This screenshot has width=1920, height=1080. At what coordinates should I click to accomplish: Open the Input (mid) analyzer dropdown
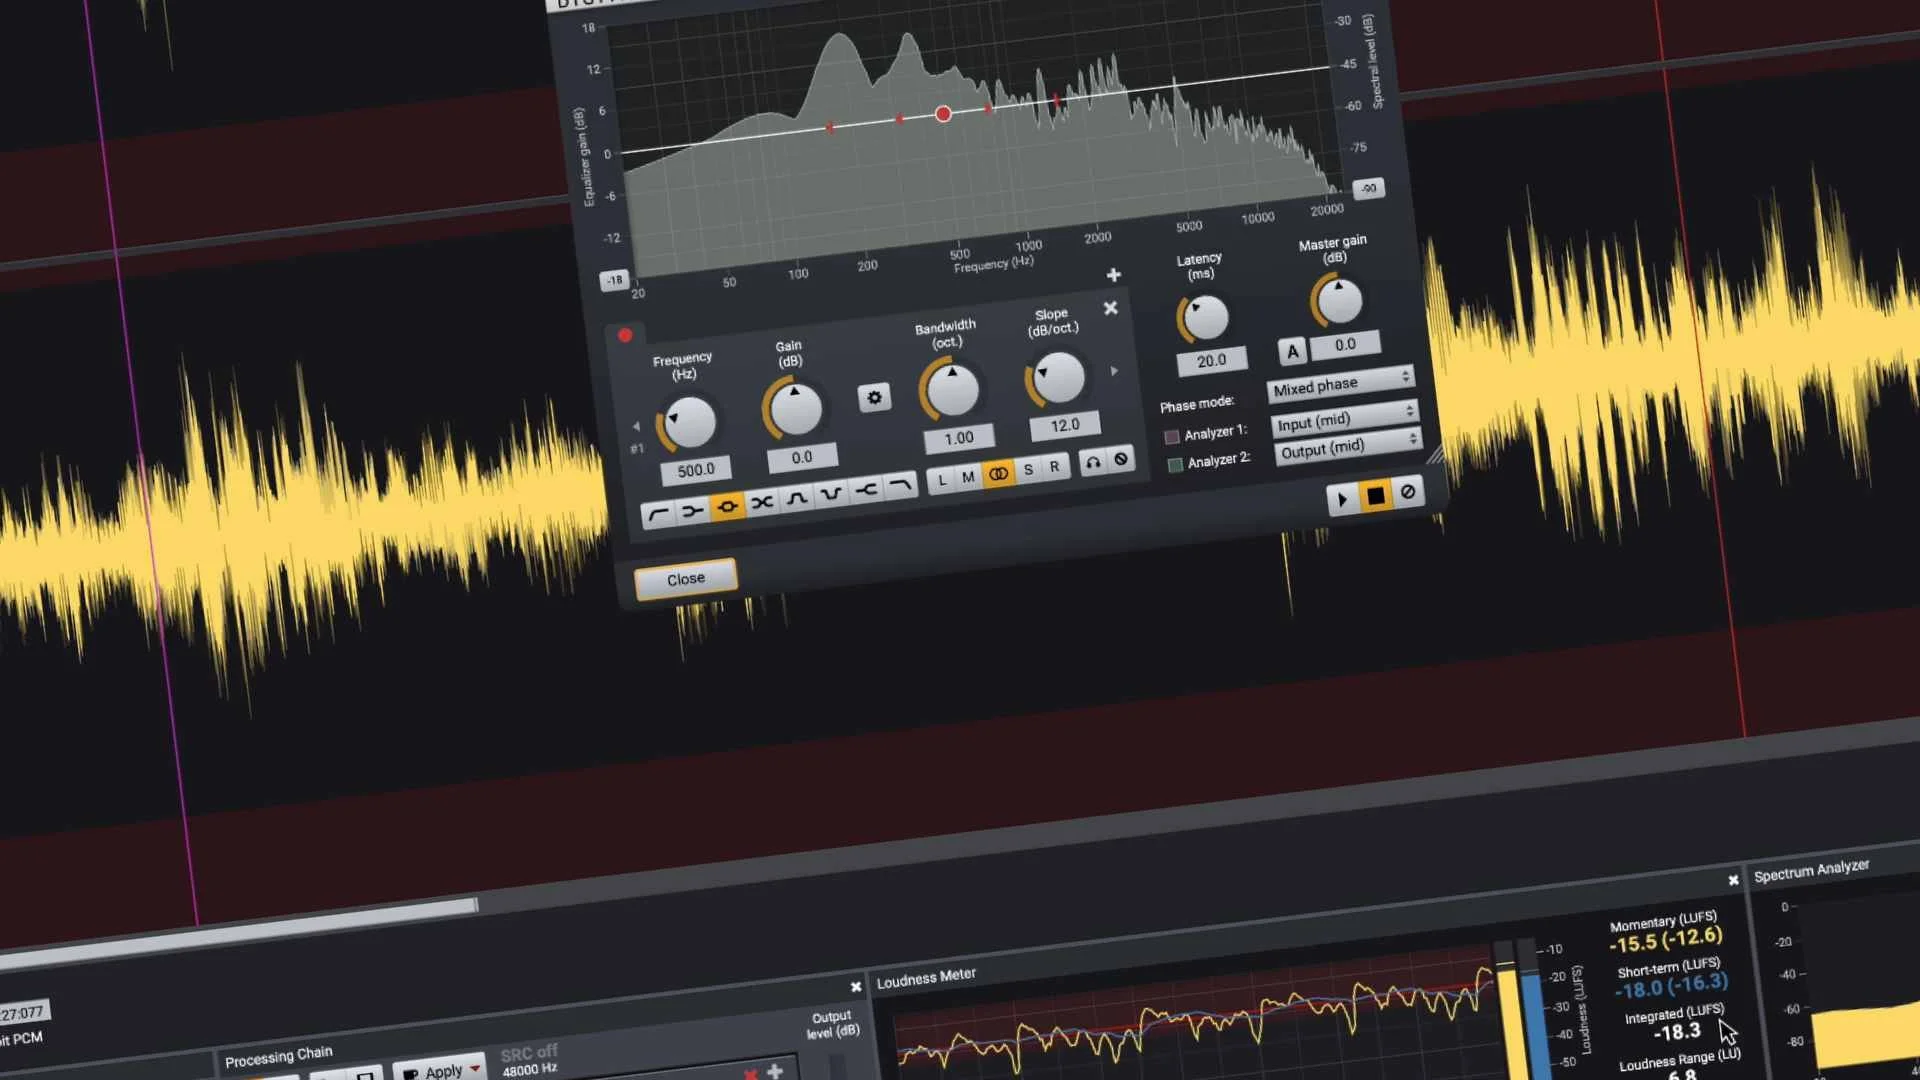click(x=1344, y=420)
